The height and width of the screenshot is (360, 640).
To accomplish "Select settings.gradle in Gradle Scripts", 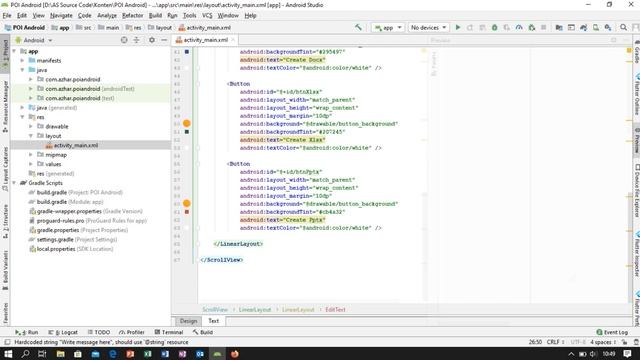I will 73,240.
